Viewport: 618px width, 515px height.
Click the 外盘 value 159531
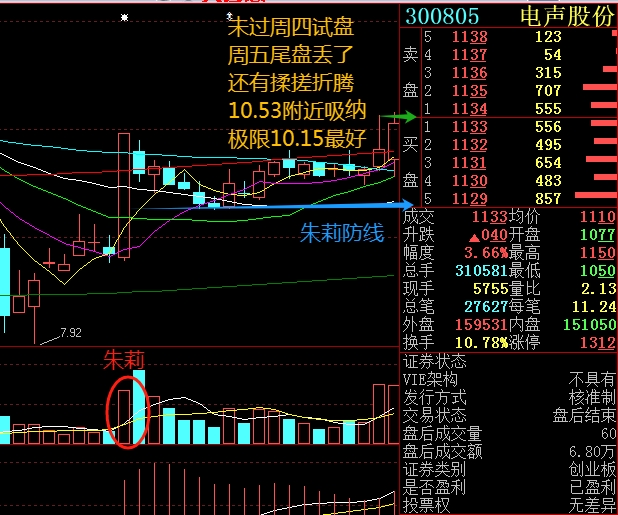[481, 325]
